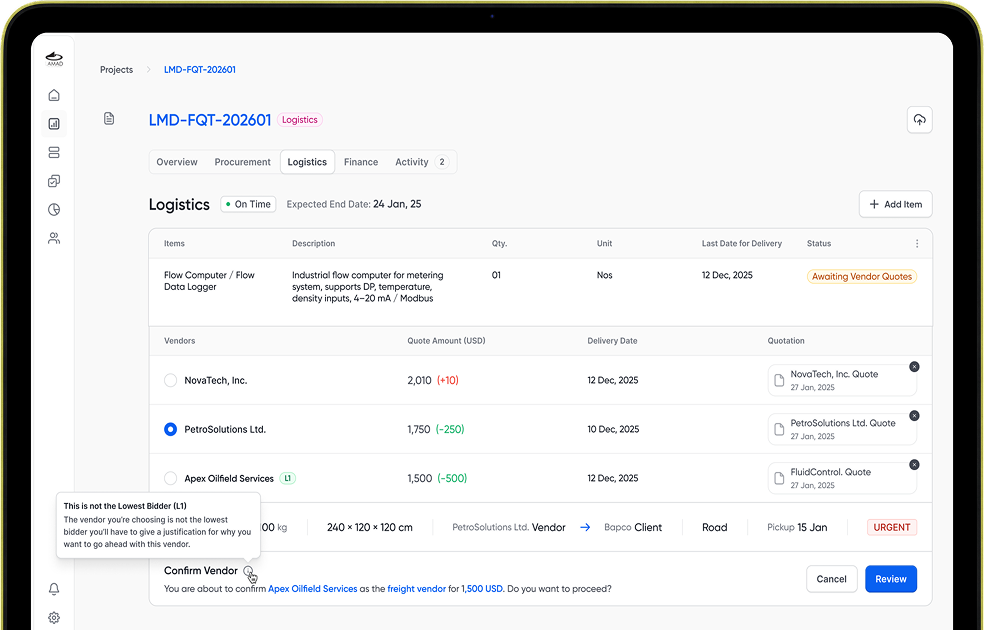Screen dimensions: 984x630
Task: Click the freight vendor link
Action: (x=417, y=589)
